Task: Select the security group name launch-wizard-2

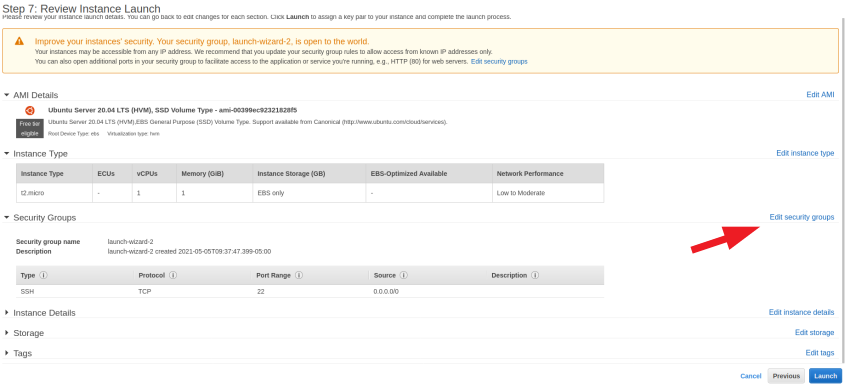Action: pos(130,242)
